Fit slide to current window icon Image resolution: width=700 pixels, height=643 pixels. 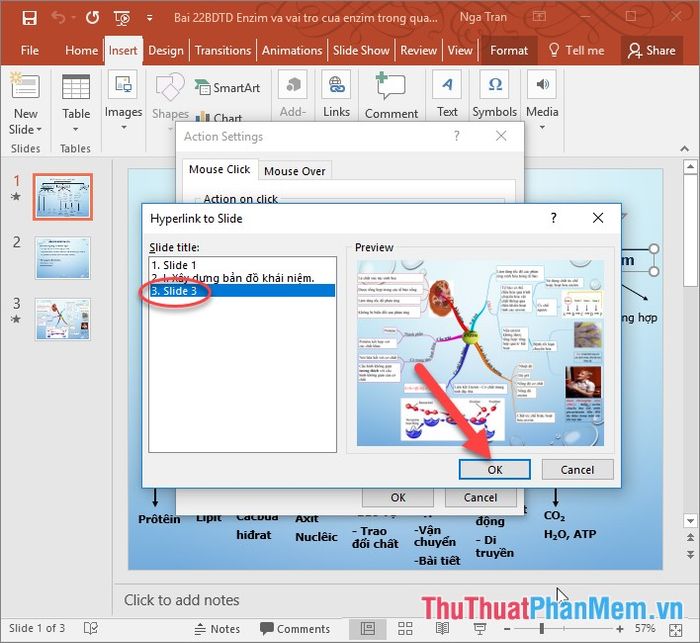click(675, 630)
